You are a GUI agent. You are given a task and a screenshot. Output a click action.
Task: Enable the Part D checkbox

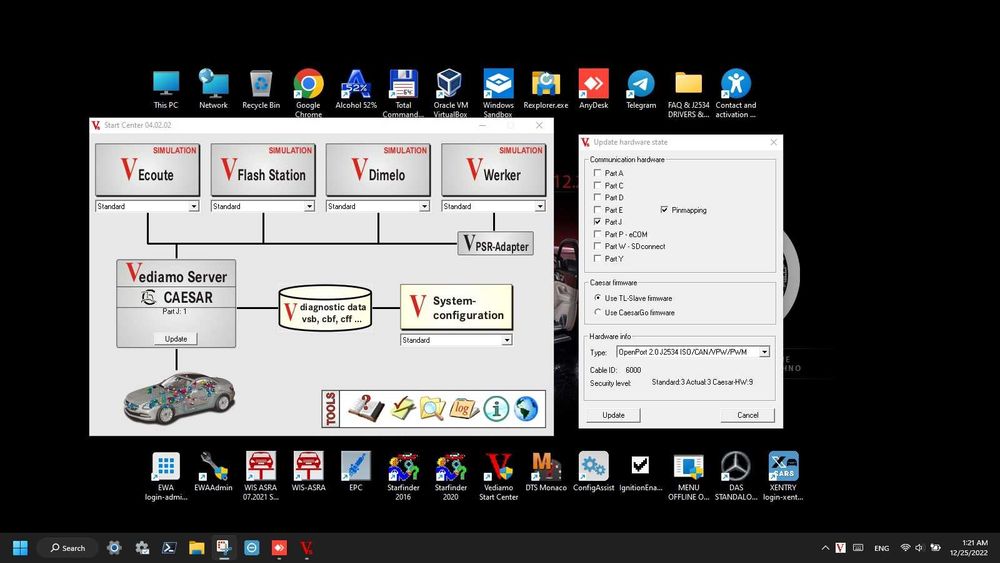pos(598,197)
